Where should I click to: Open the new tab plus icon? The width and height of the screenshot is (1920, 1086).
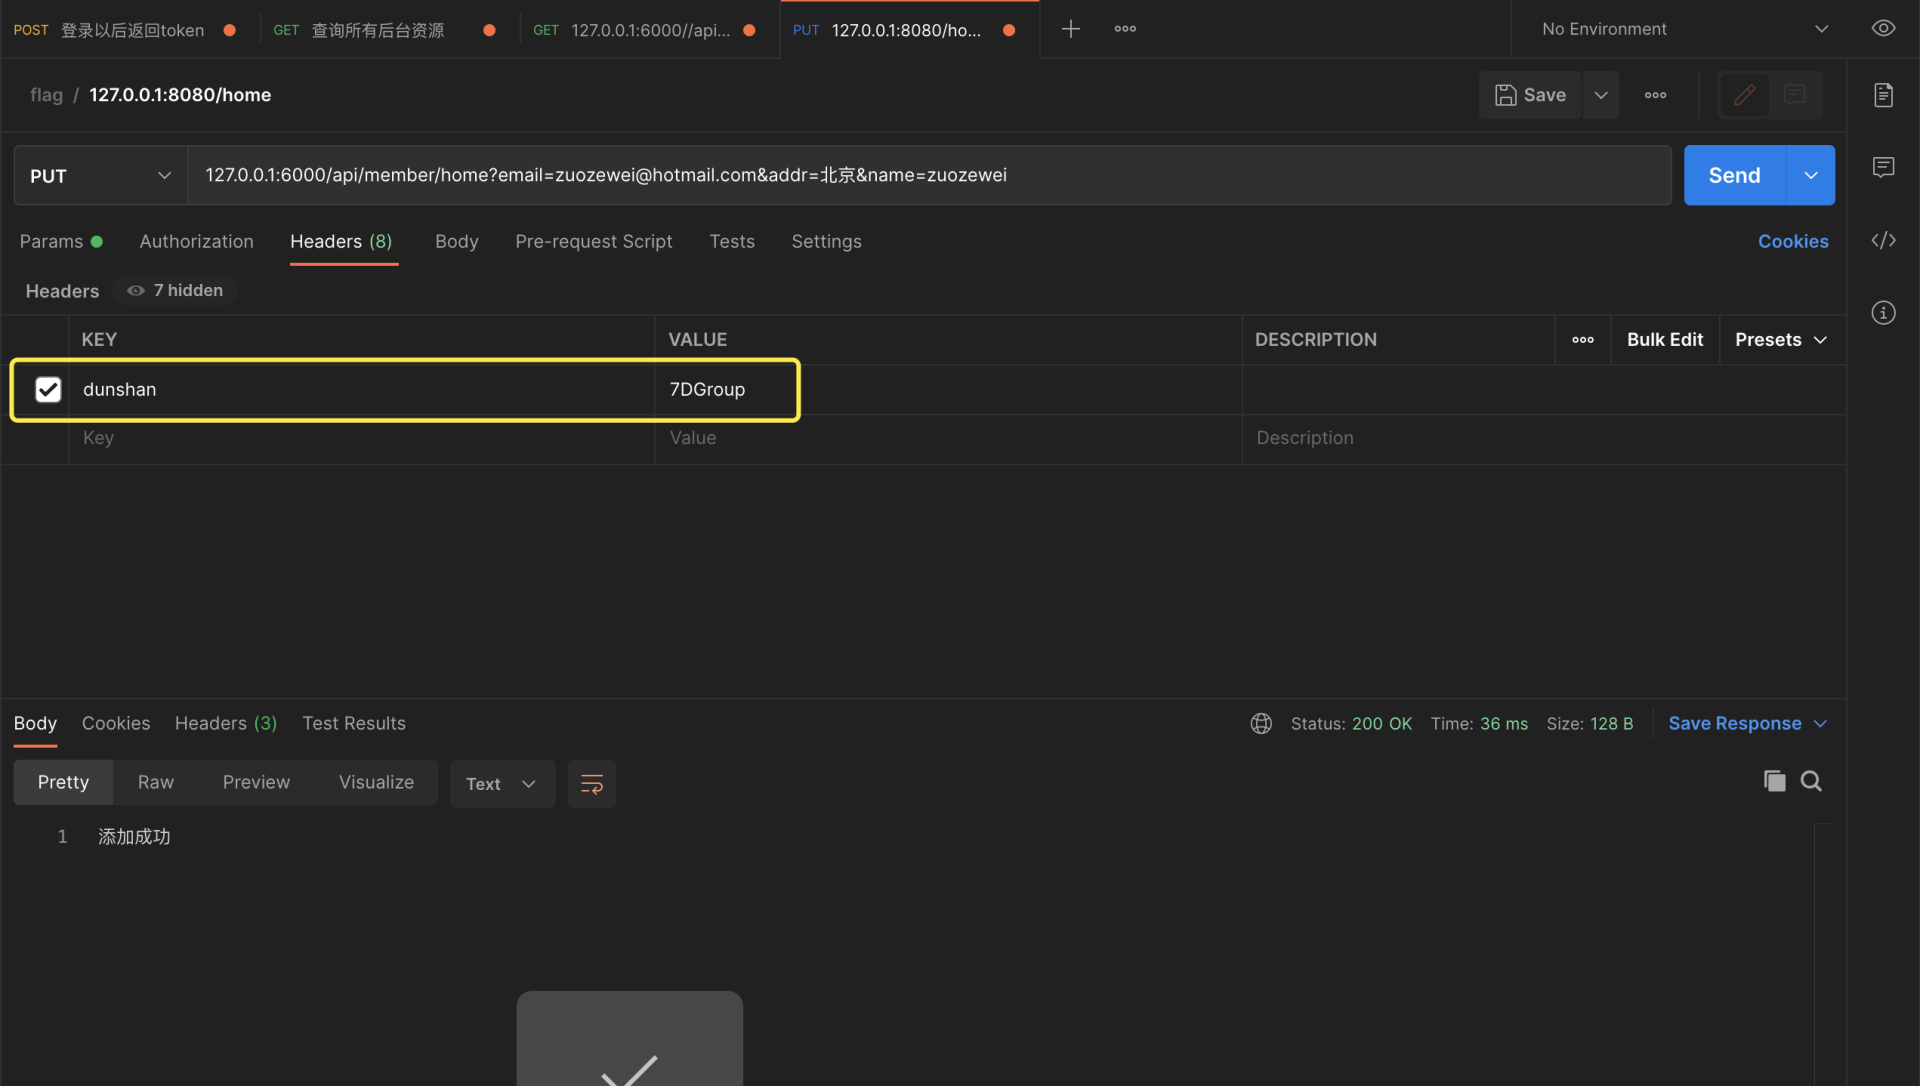1070,29
